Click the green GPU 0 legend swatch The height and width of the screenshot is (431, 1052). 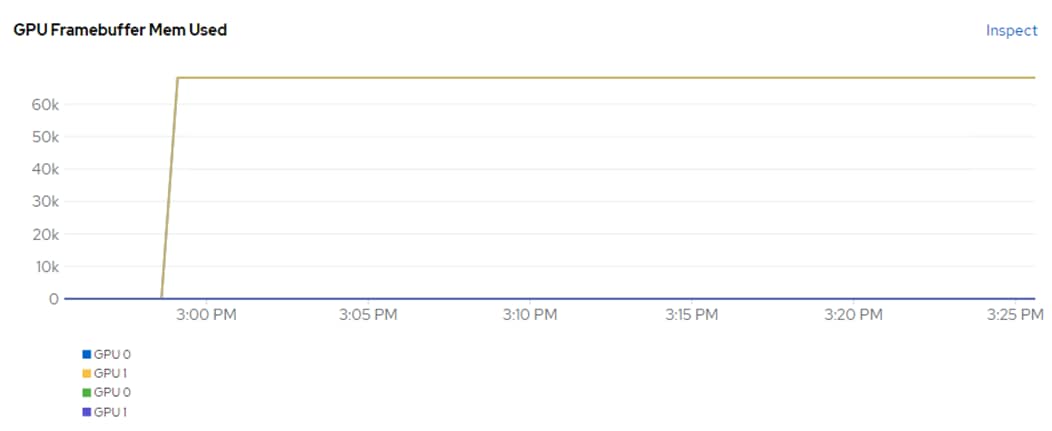point(86,392)
